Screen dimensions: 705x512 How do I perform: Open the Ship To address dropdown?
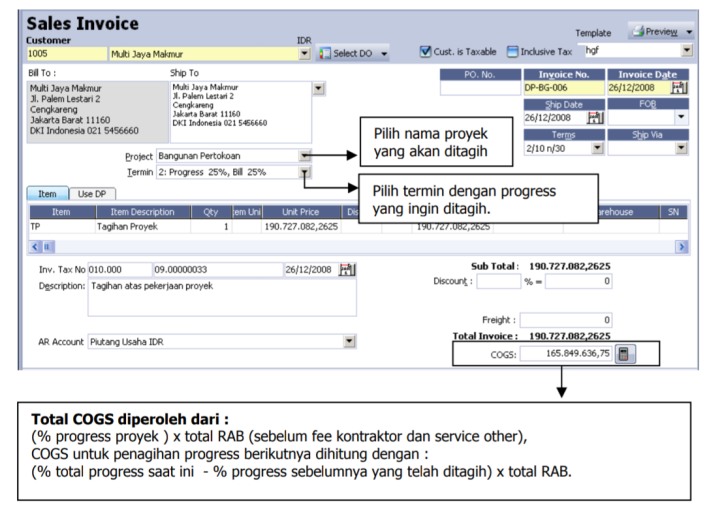tap(318, 89)
